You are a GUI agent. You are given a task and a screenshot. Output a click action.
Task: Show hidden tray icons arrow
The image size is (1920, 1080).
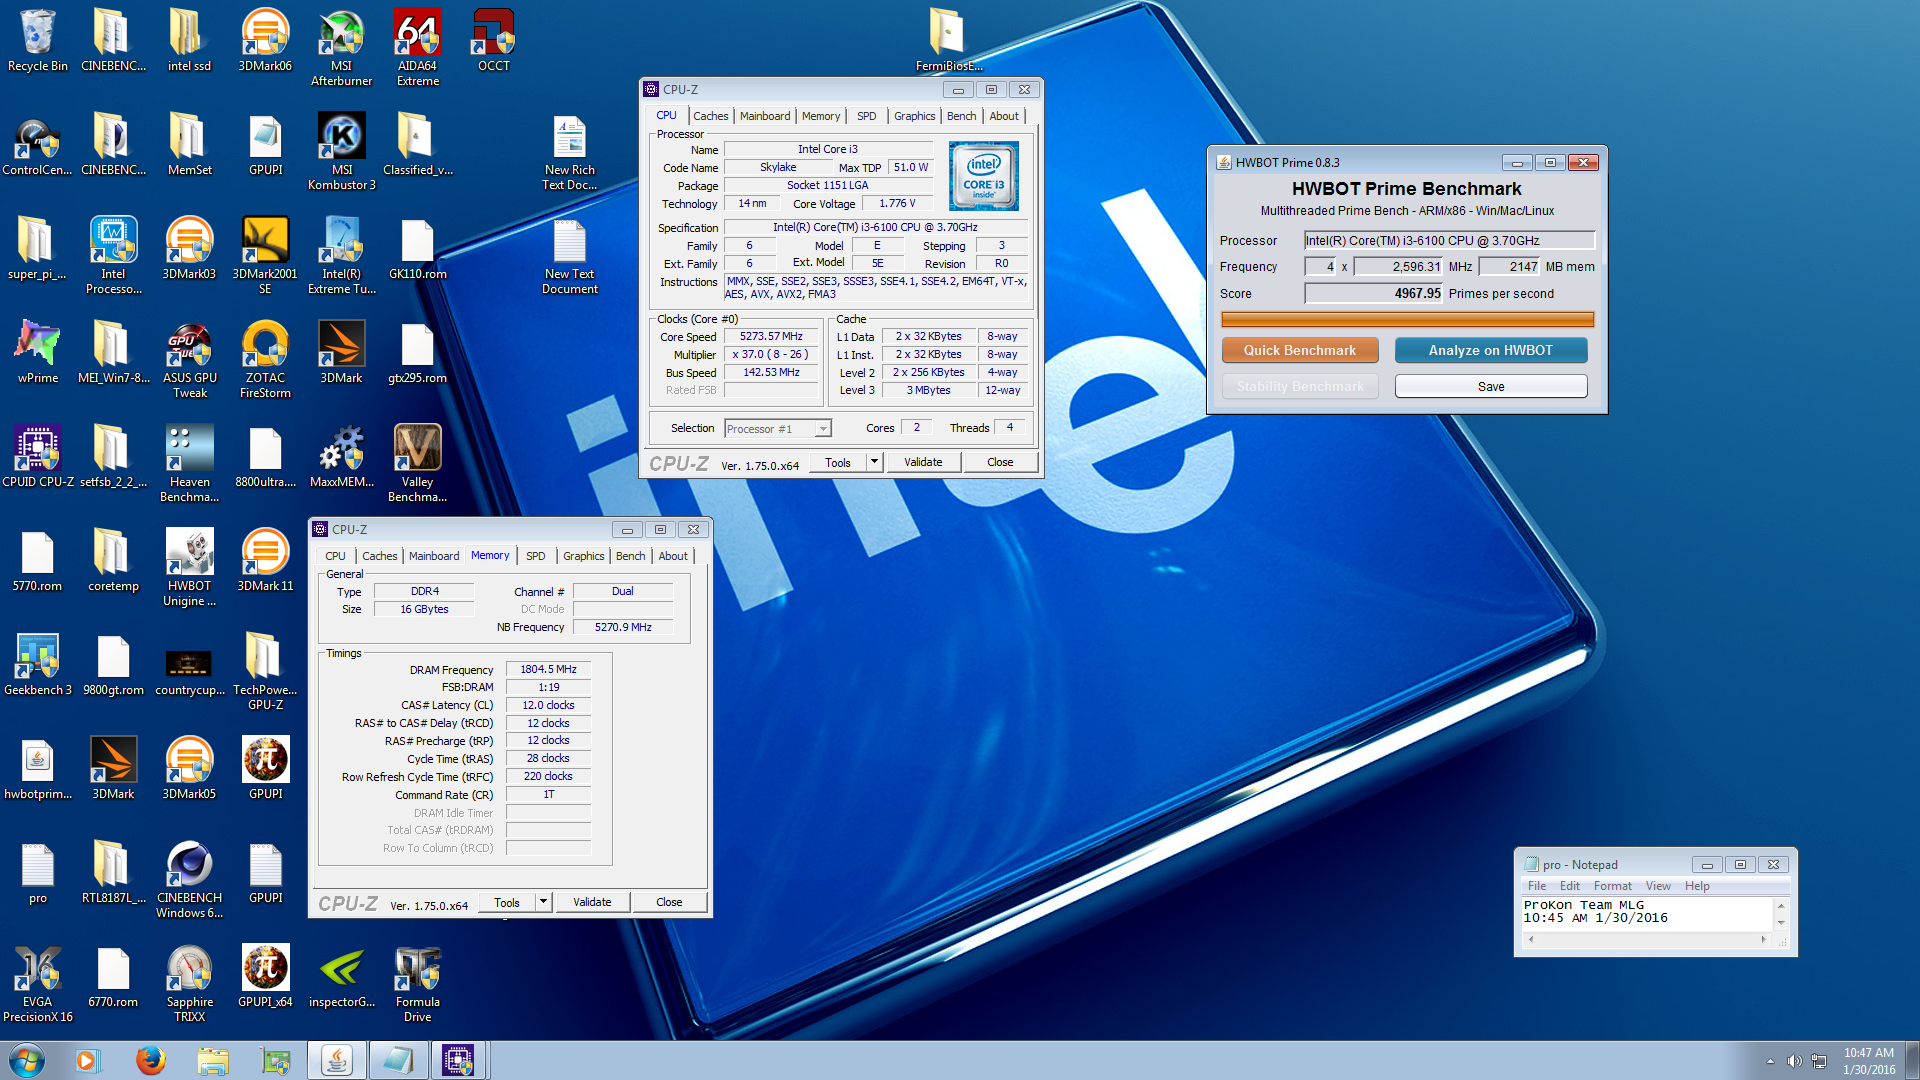click(1770, 1061)
